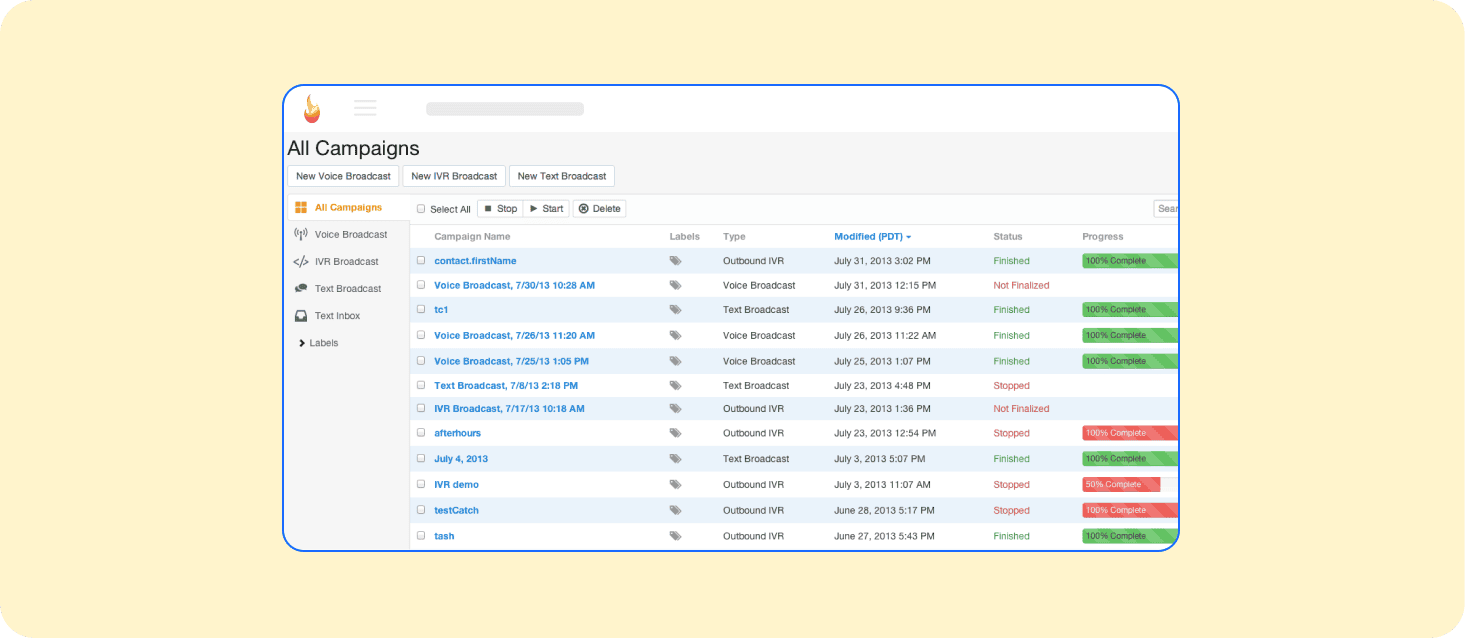Image resolution: width=1465 pixels, height=638 pixels.
Task: Expand the Labels section in the sidebar
Action: (318, 343)
